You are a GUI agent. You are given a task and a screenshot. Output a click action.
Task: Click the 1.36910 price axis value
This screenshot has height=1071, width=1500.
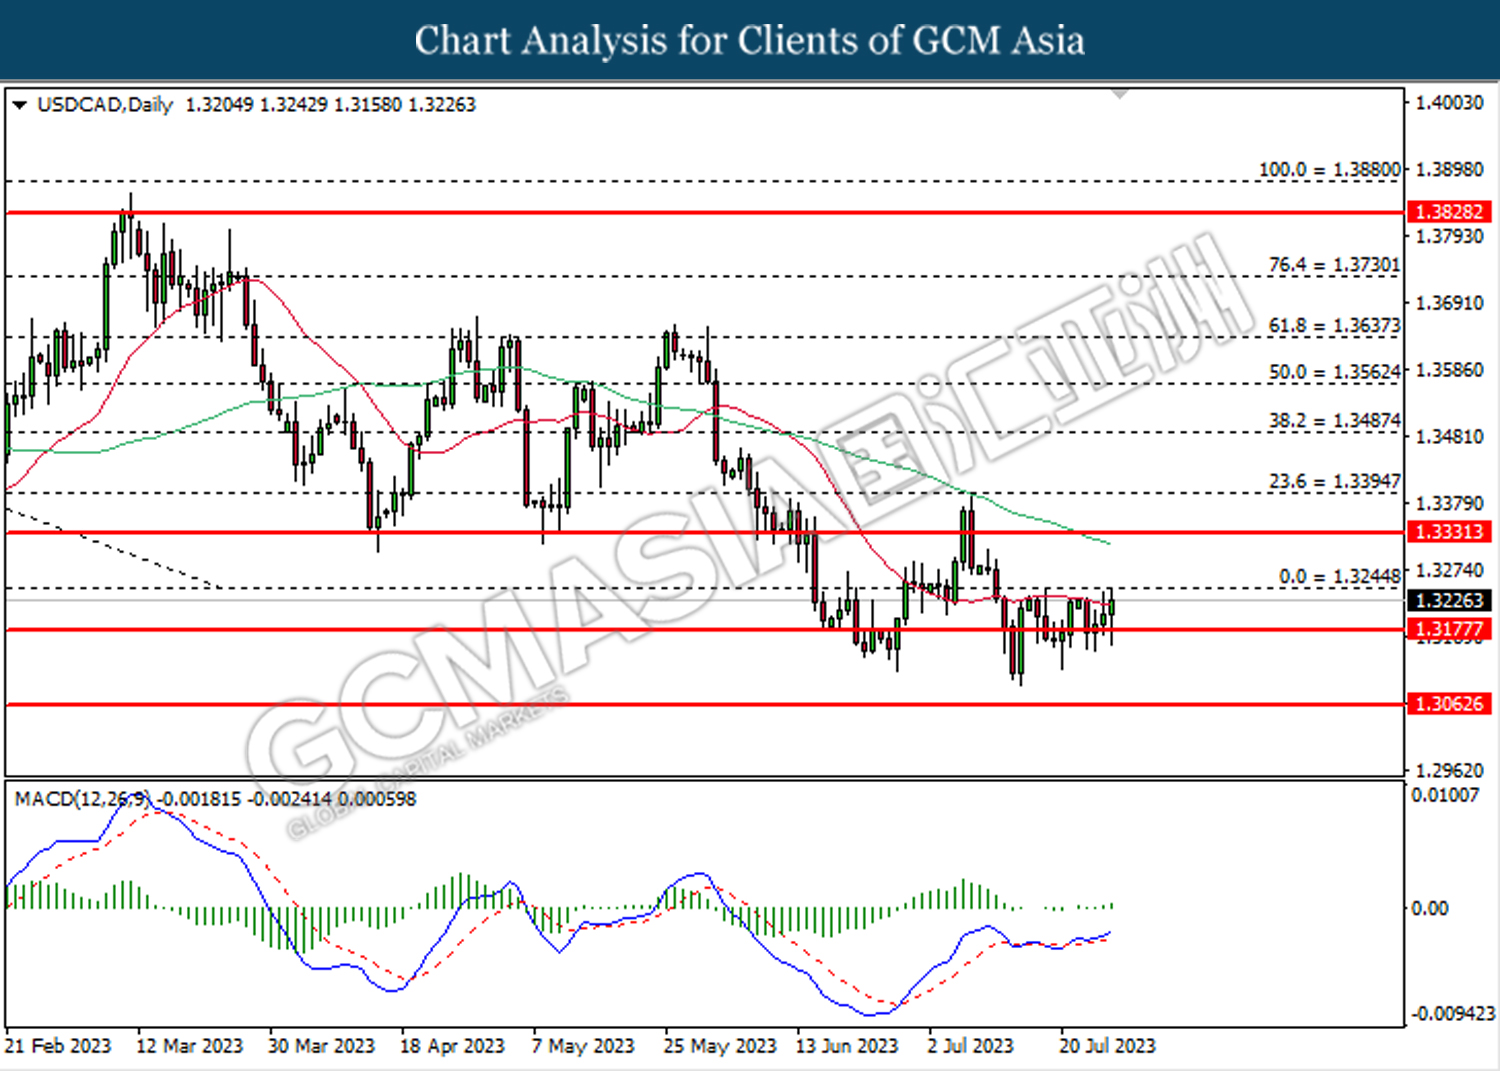[1450, 303]
